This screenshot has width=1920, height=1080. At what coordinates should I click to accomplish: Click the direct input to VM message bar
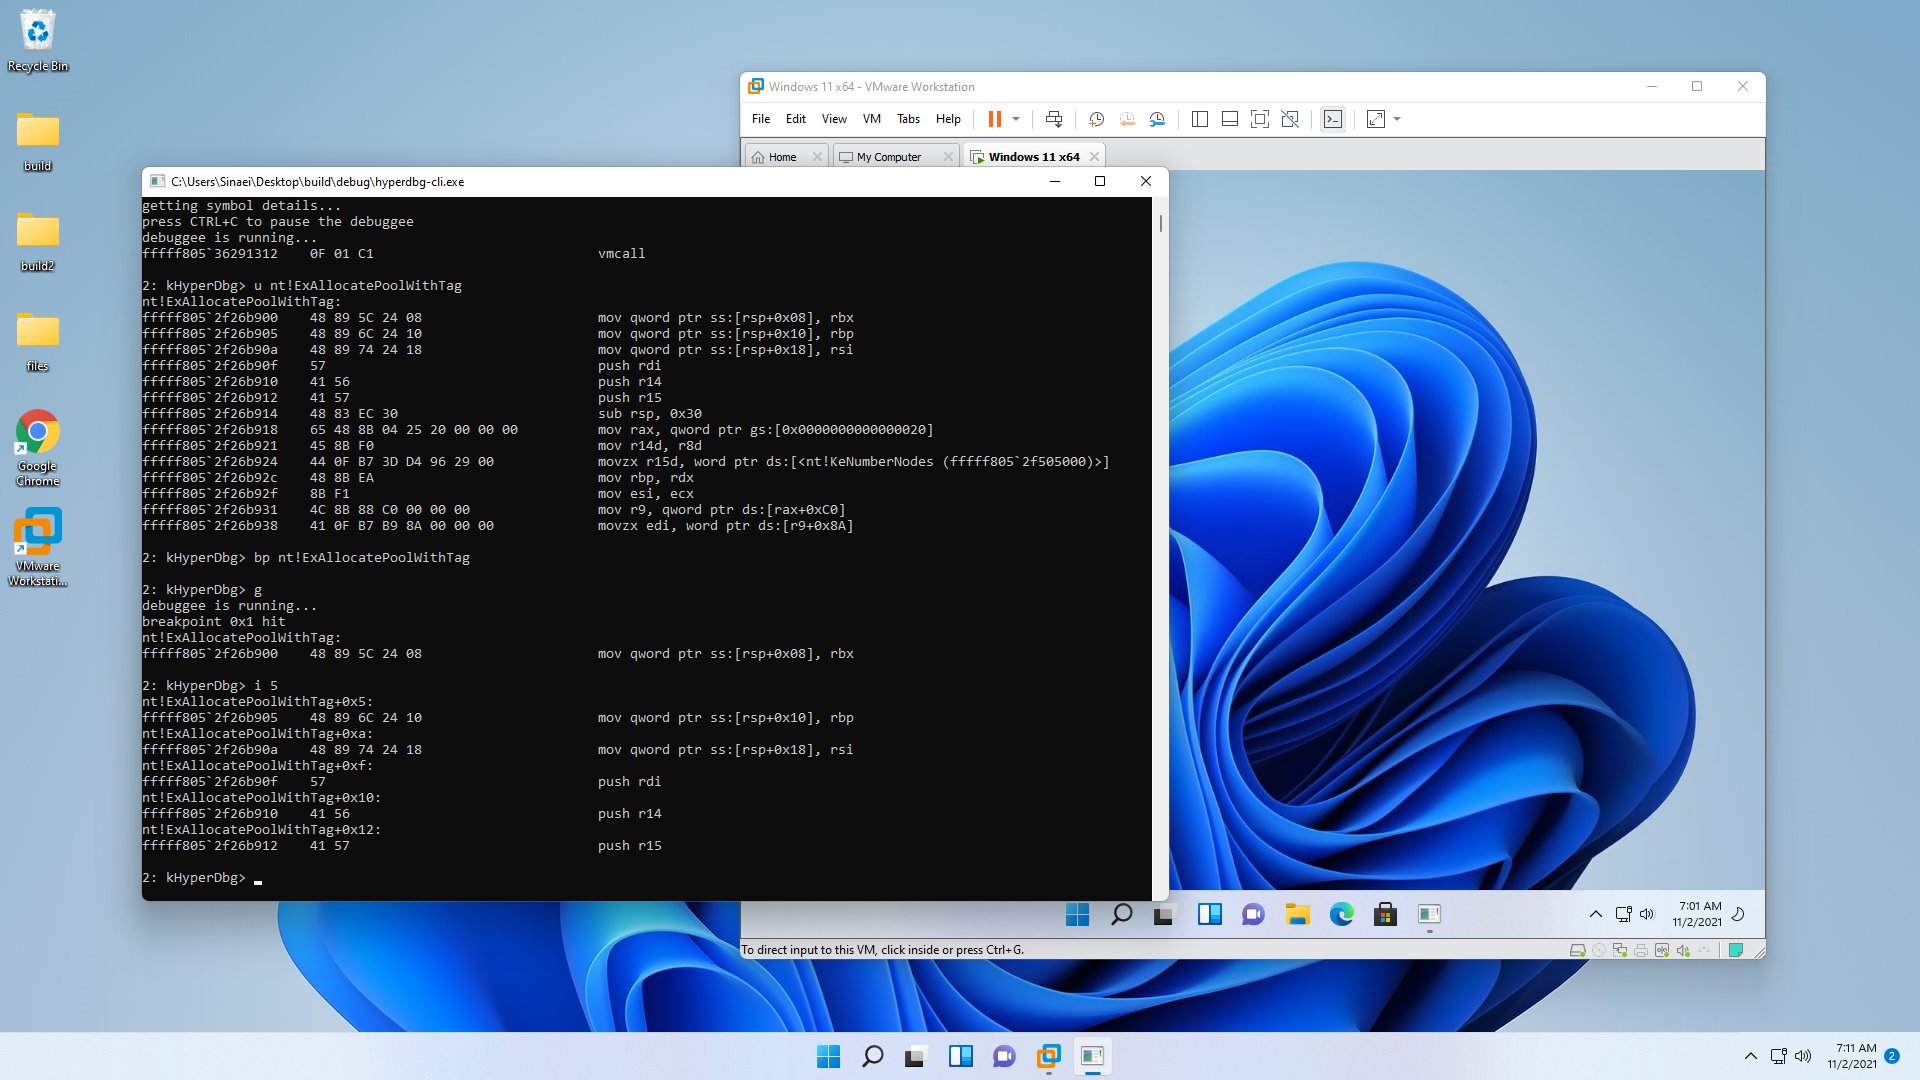pos(882,949)
